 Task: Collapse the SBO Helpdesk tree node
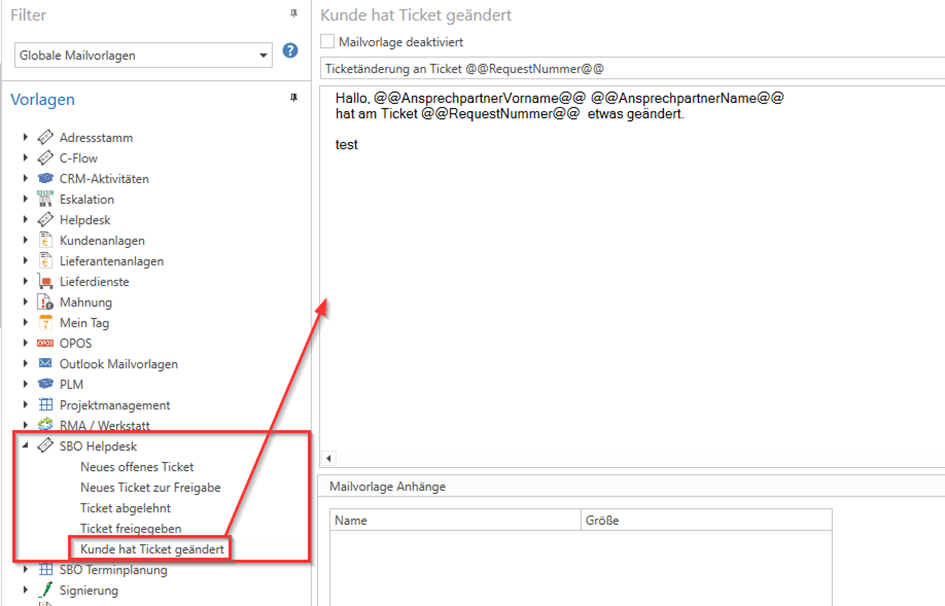25,446
